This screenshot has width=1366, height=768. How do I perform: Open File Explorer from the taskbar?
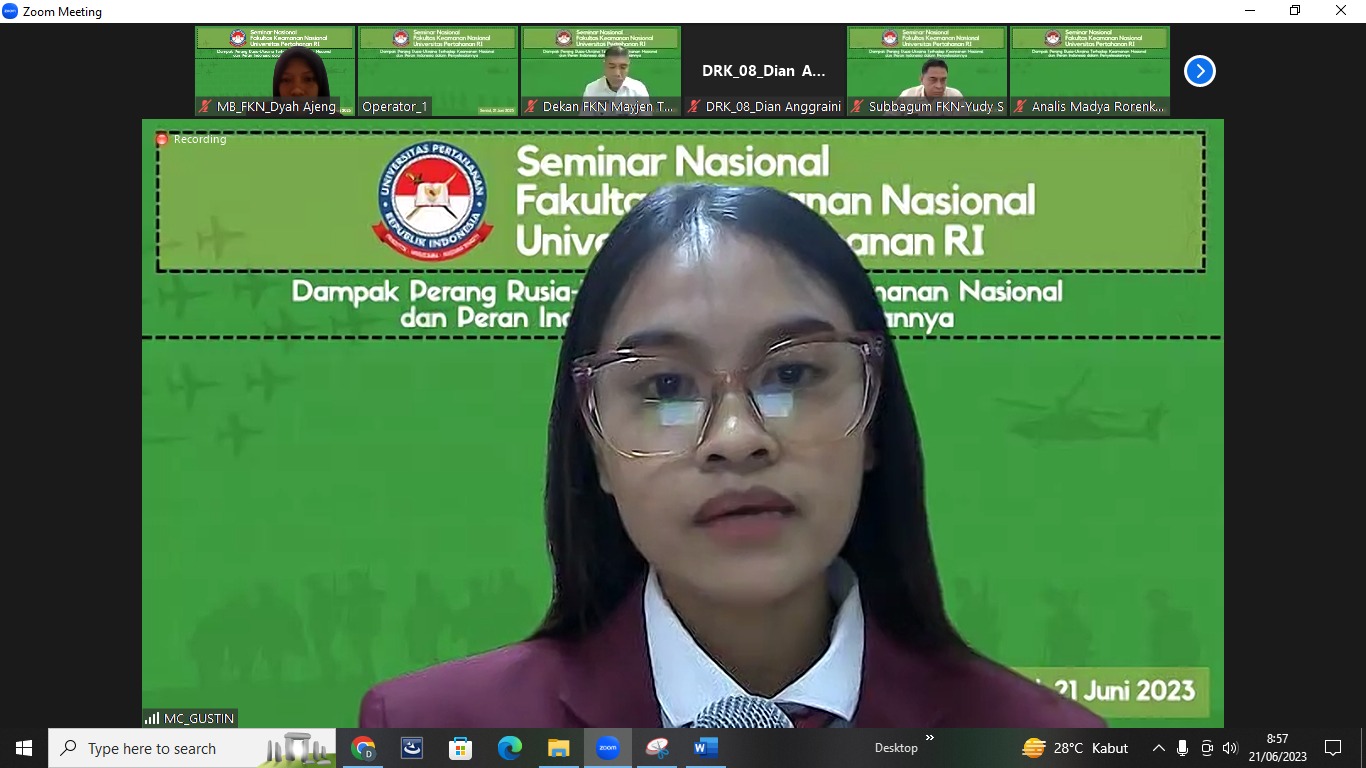(x=559, y=748)
